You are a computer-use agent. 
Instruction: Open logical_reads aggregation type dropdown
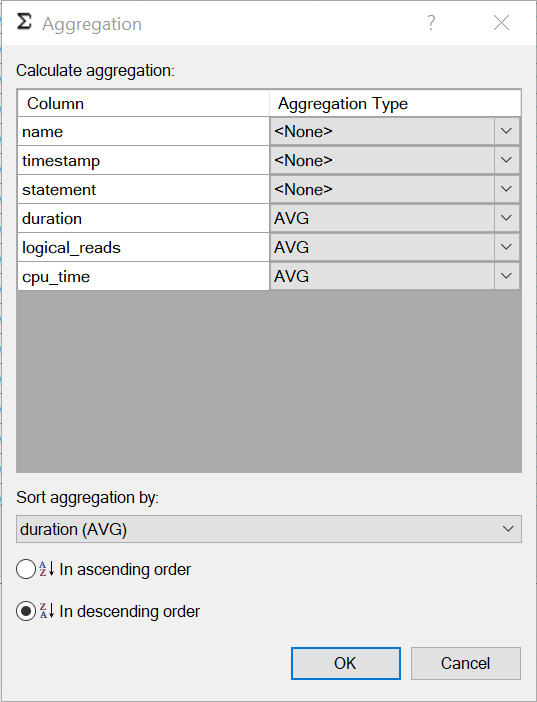395,247
